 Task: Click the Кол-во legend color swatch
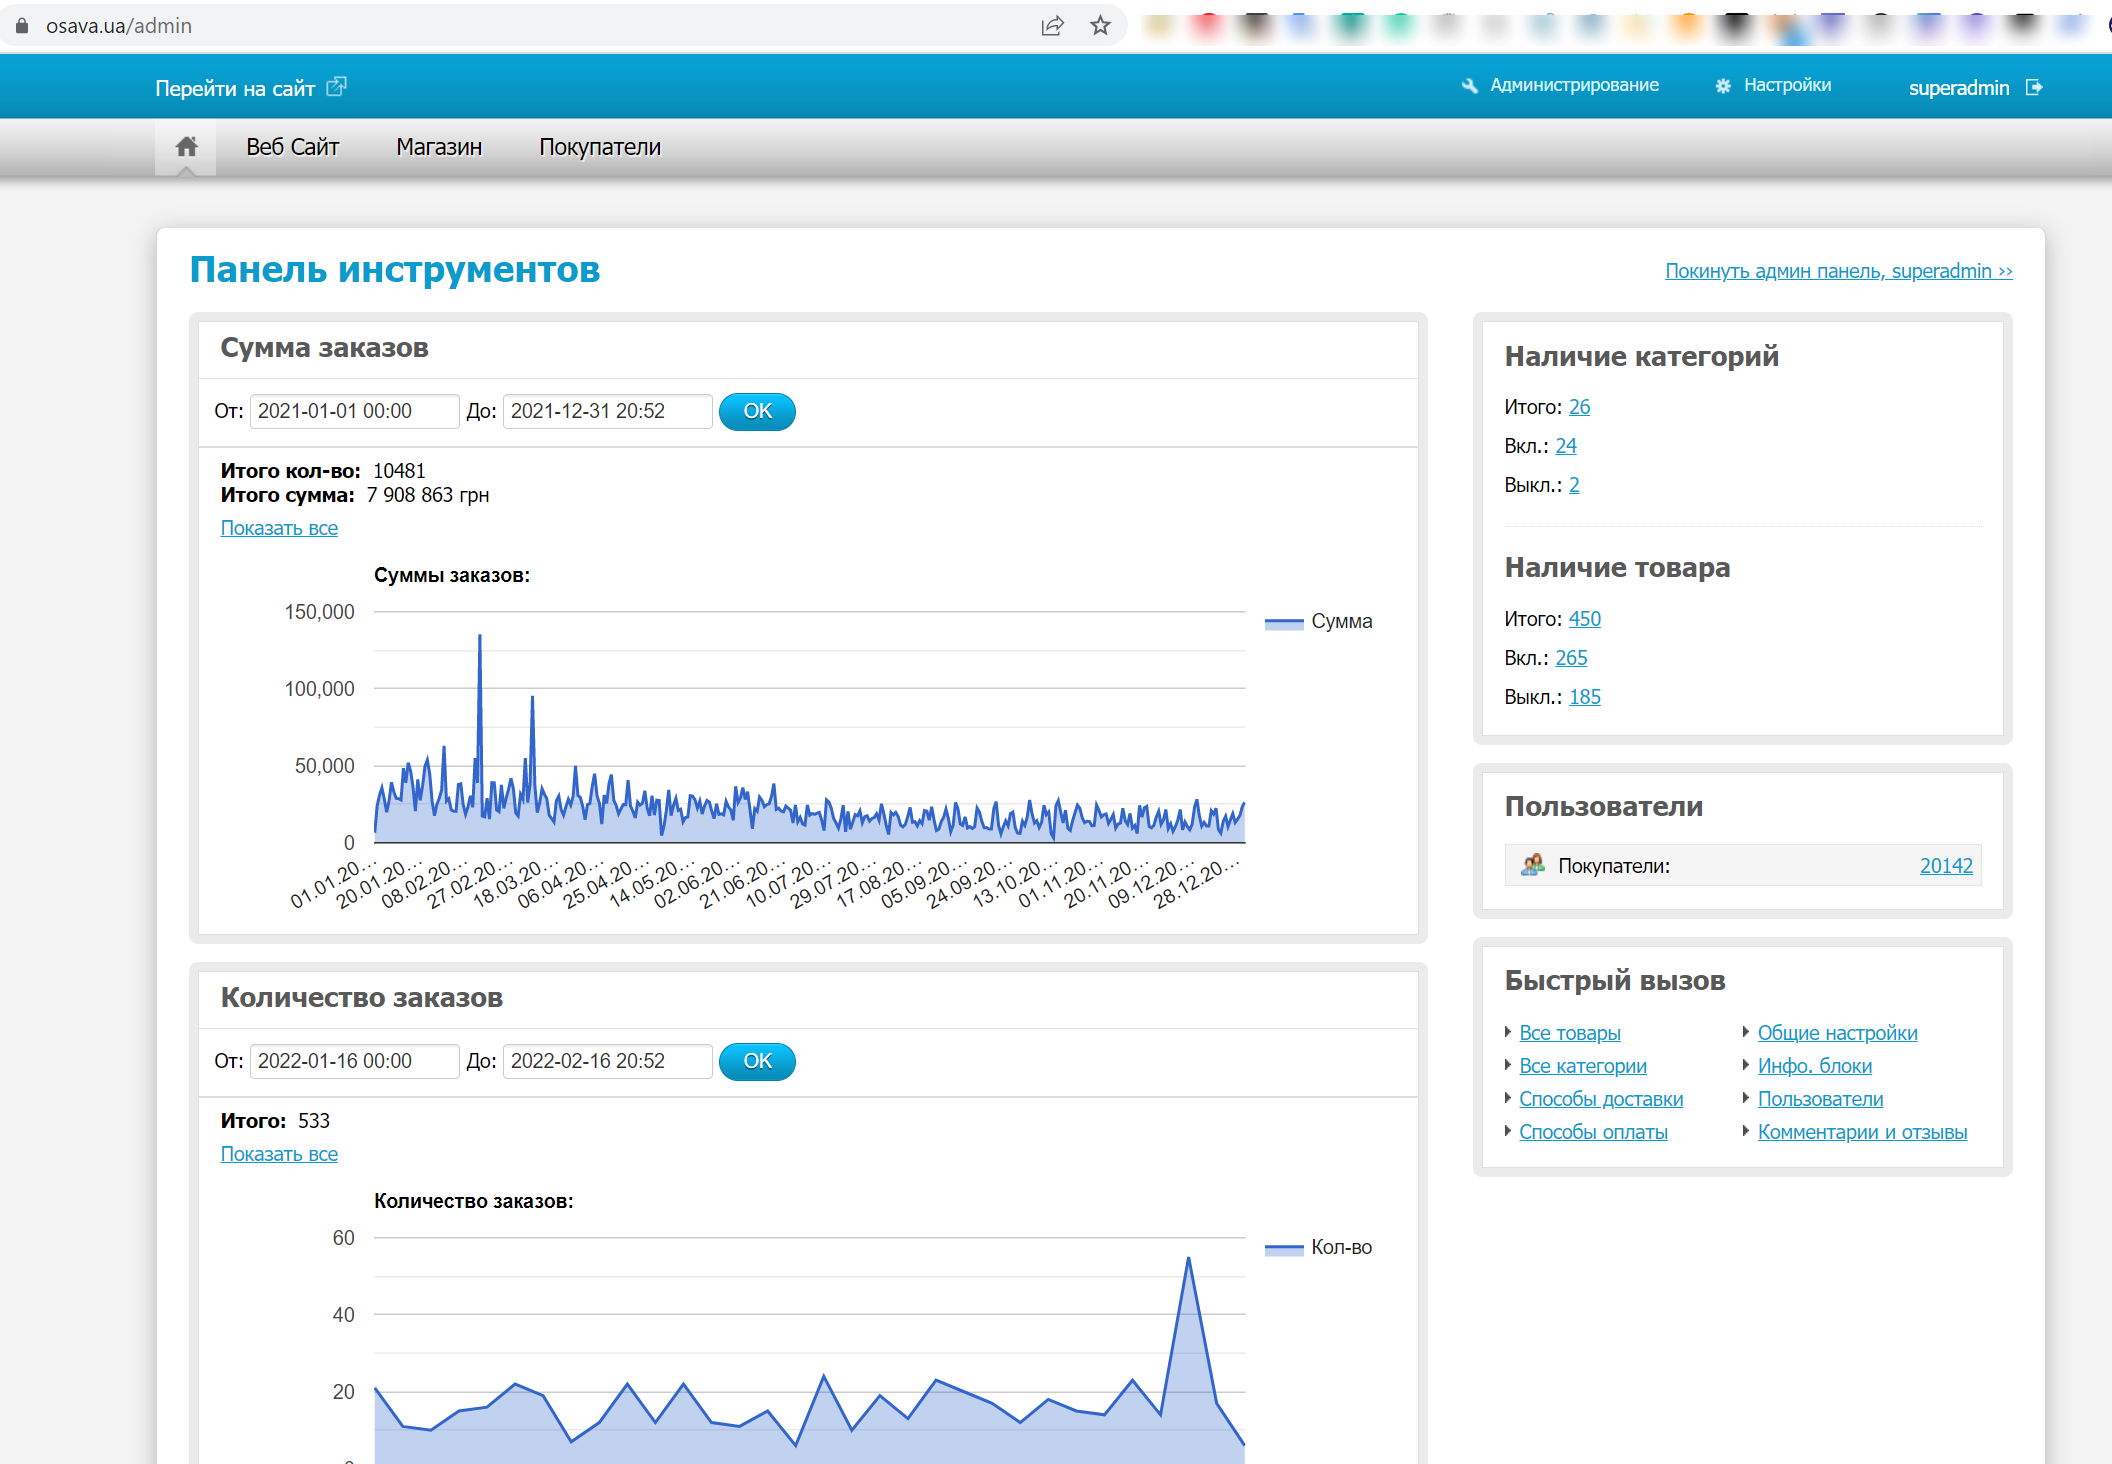point(1284,1248)
